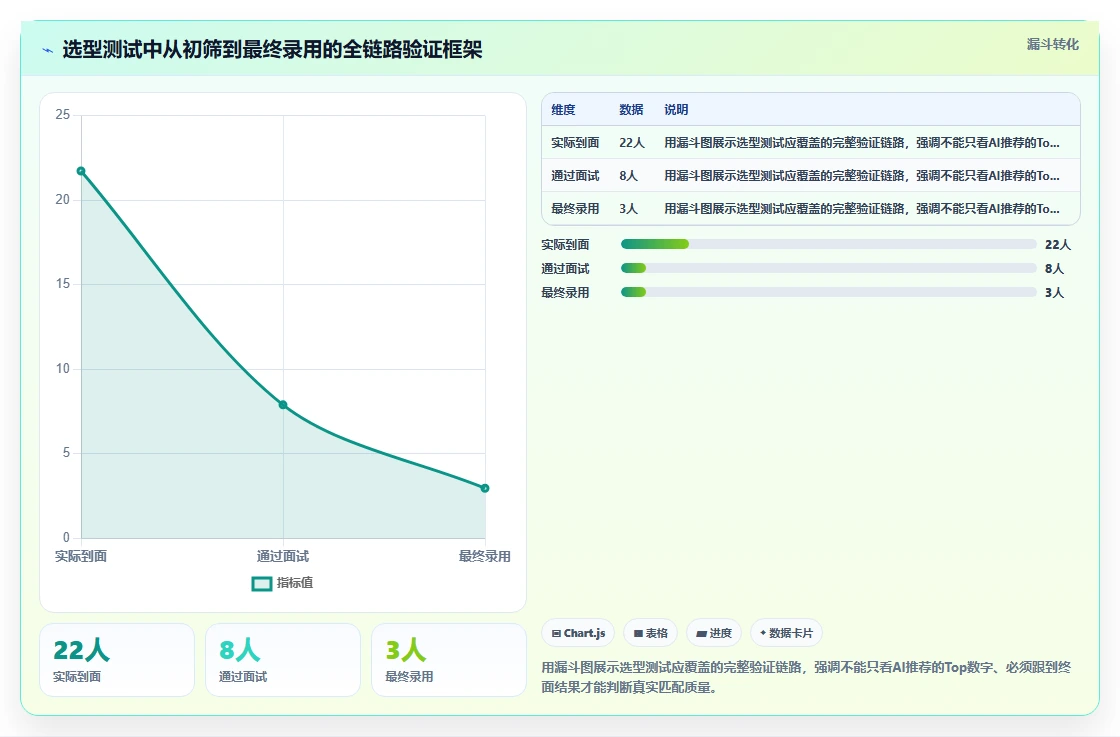This screenshot has height=737, width=1120.
Task: Click the 22人 label beside progress bar
Action: [x=1058, y=244]
